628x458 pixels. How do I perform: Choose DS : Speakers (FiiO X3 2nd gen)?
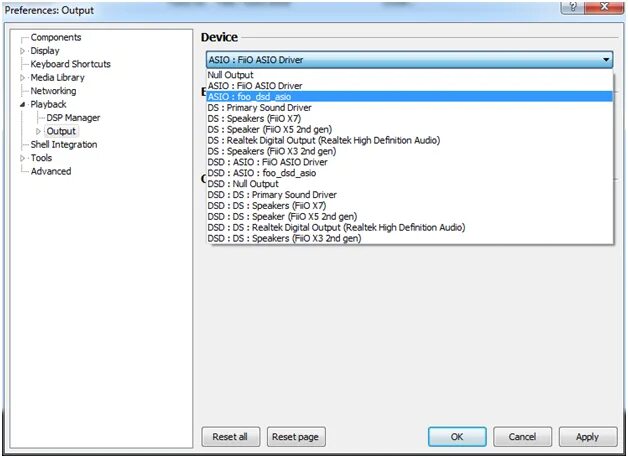(410, 151)
